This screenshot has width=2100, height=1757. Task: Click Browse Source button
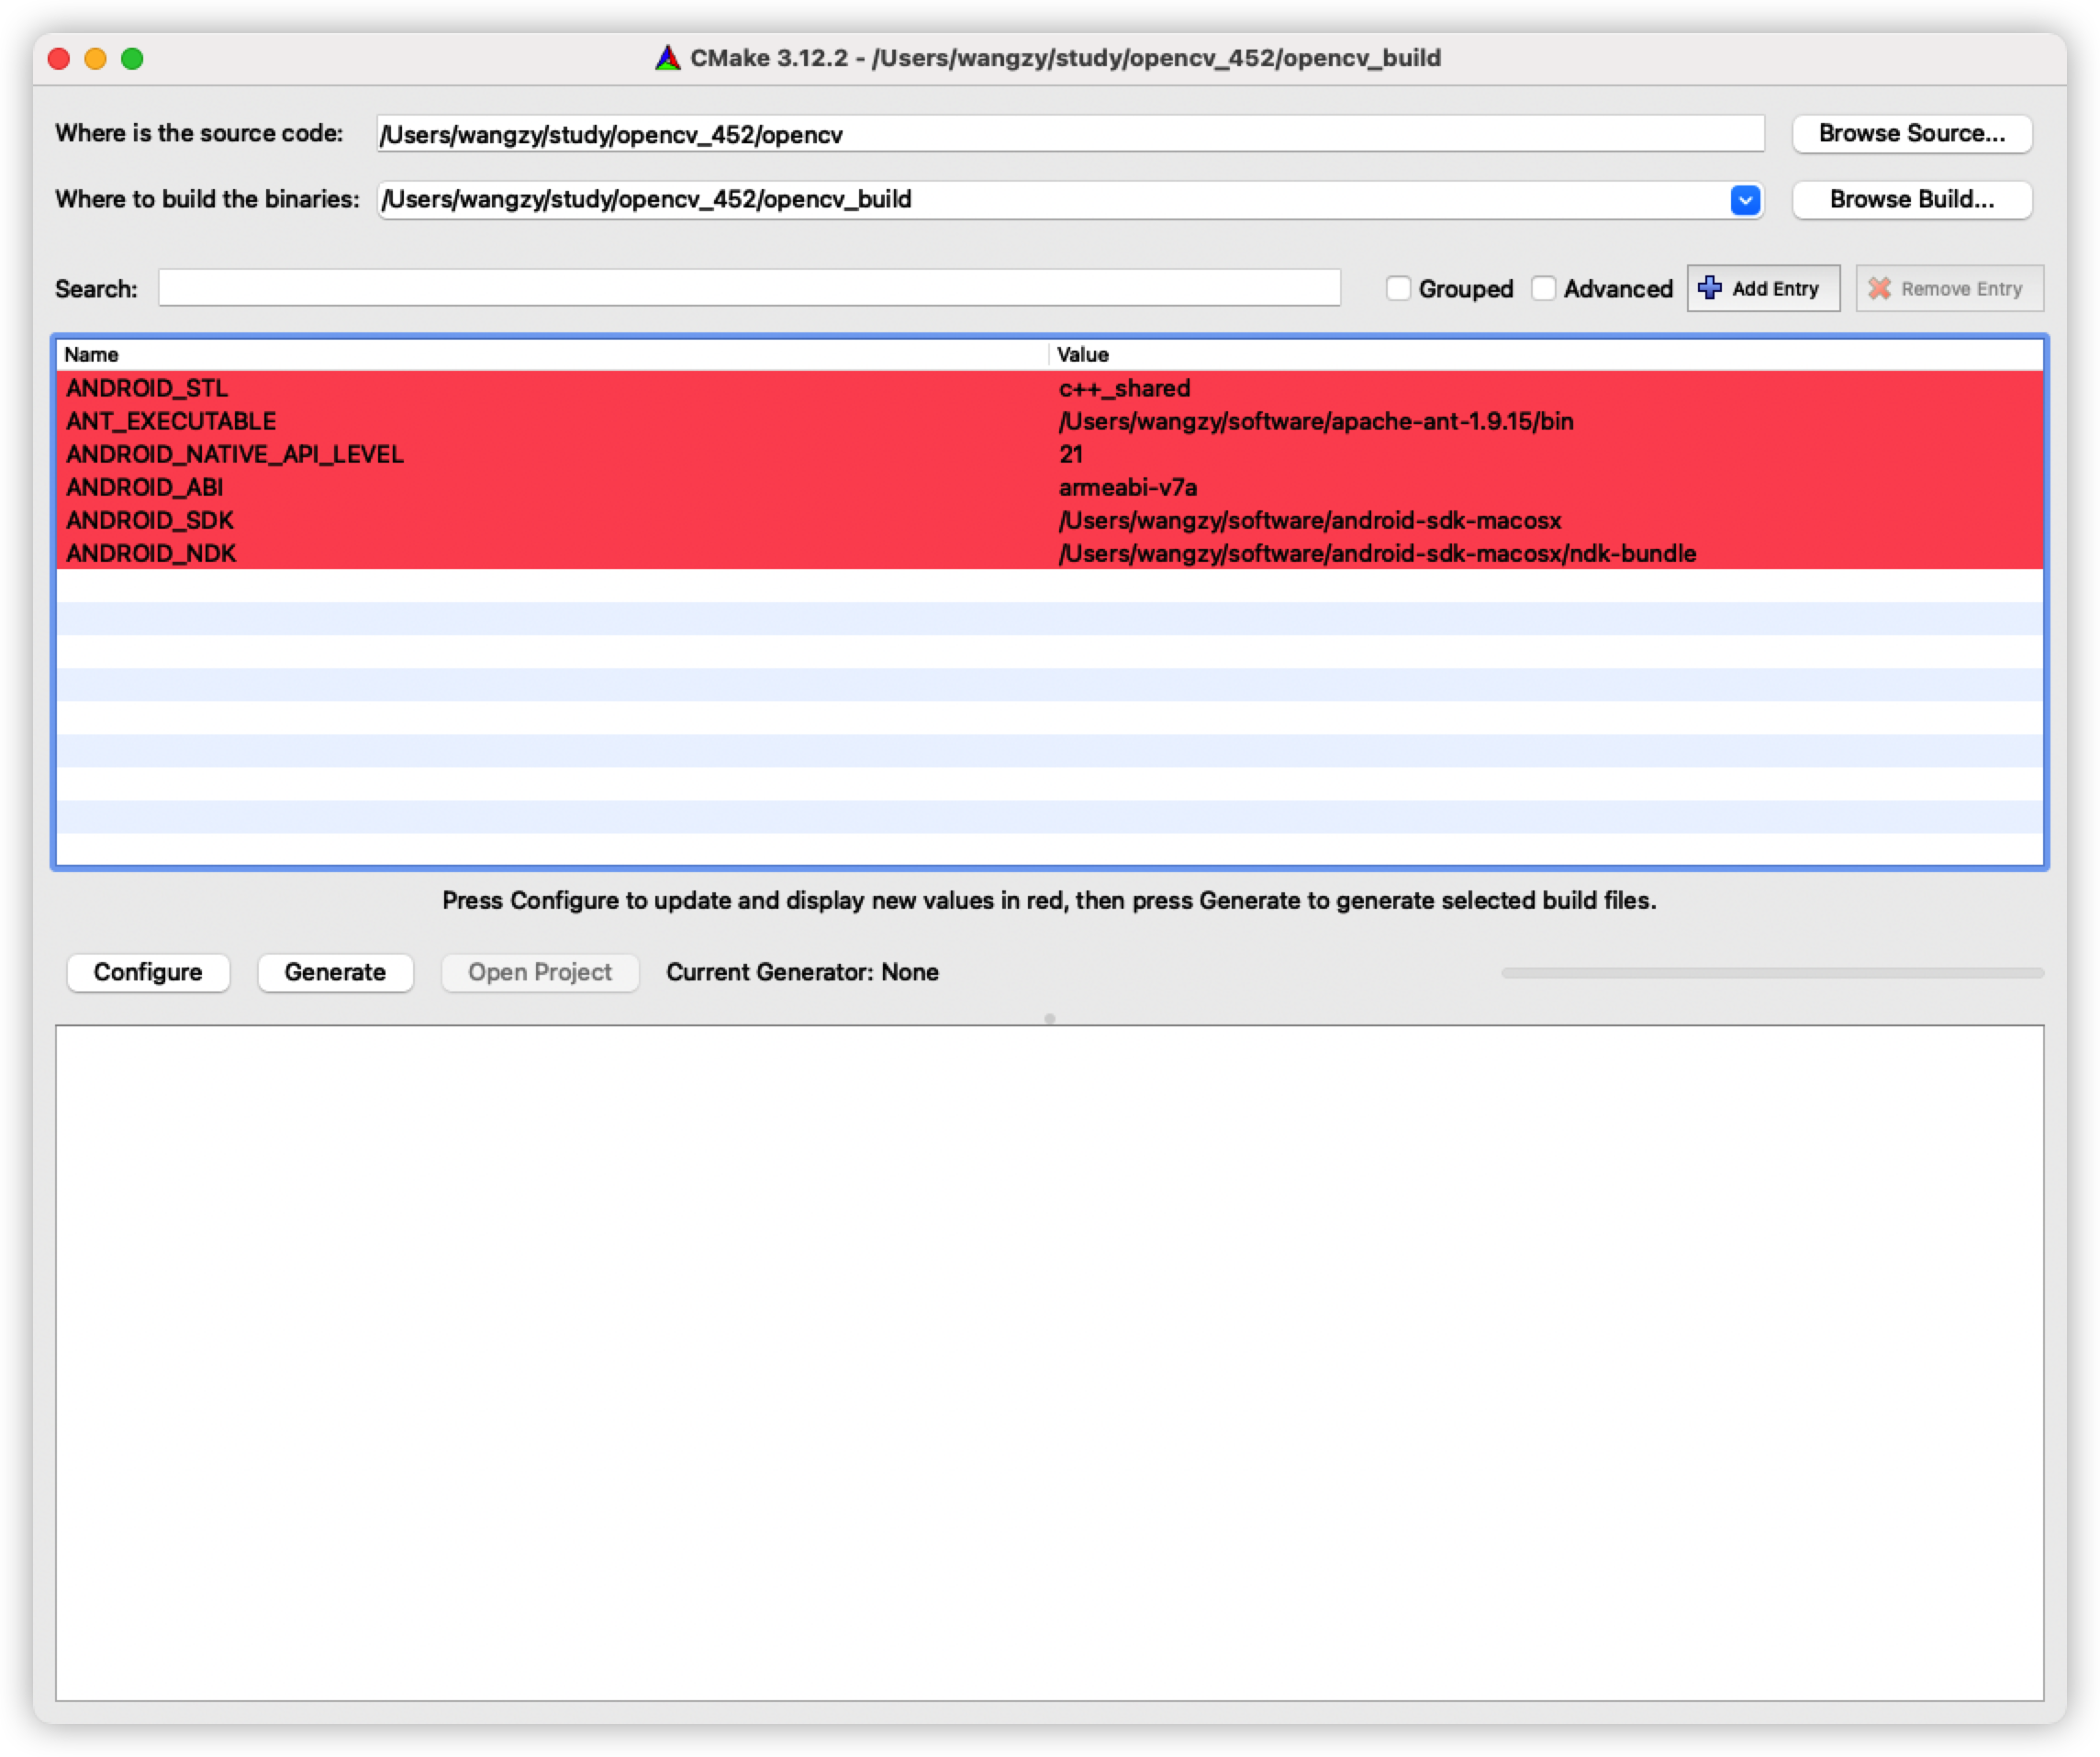click(x=1911, y=134)
